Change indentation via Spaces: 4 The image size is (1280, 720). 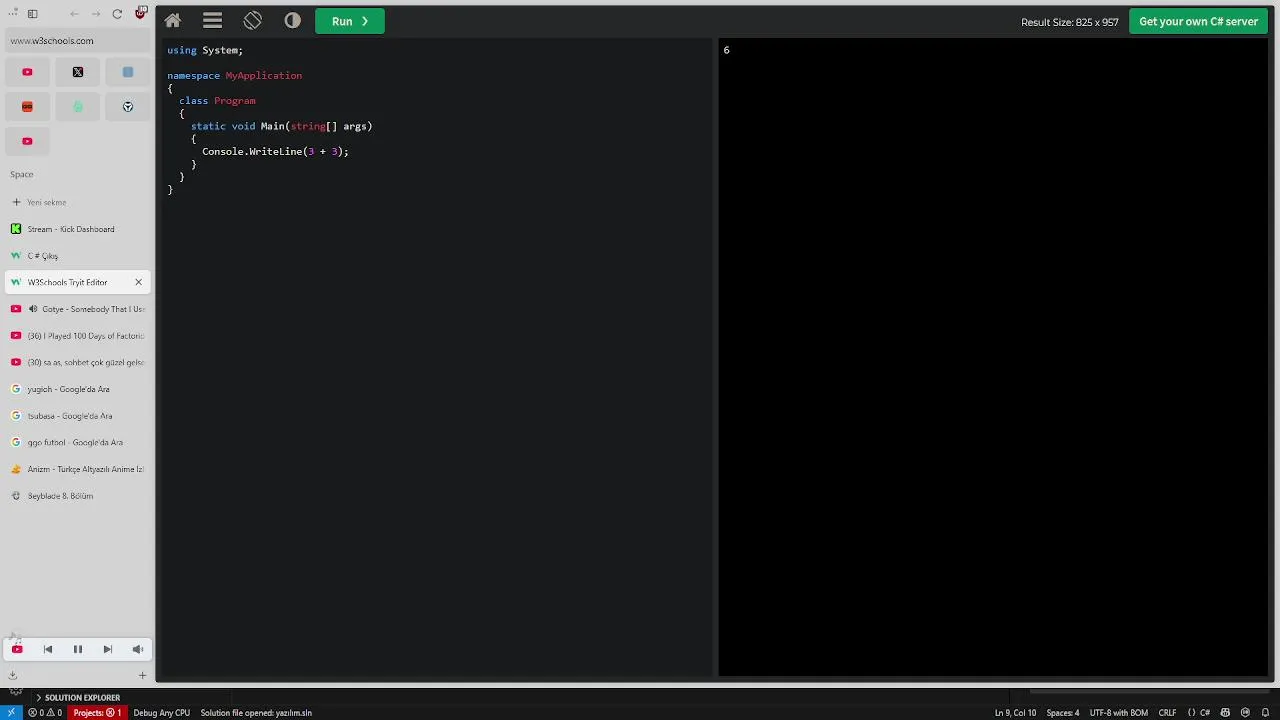click(1063, 713)
